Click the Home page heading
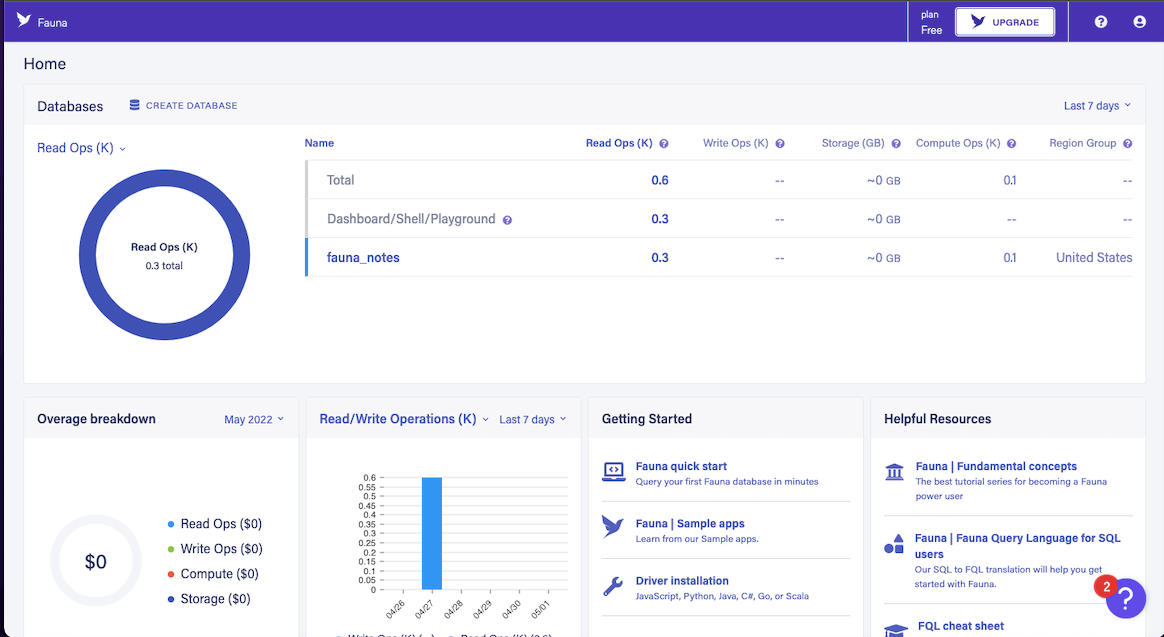This screenshot has height=637, width=1164. (x=45, y=64)
